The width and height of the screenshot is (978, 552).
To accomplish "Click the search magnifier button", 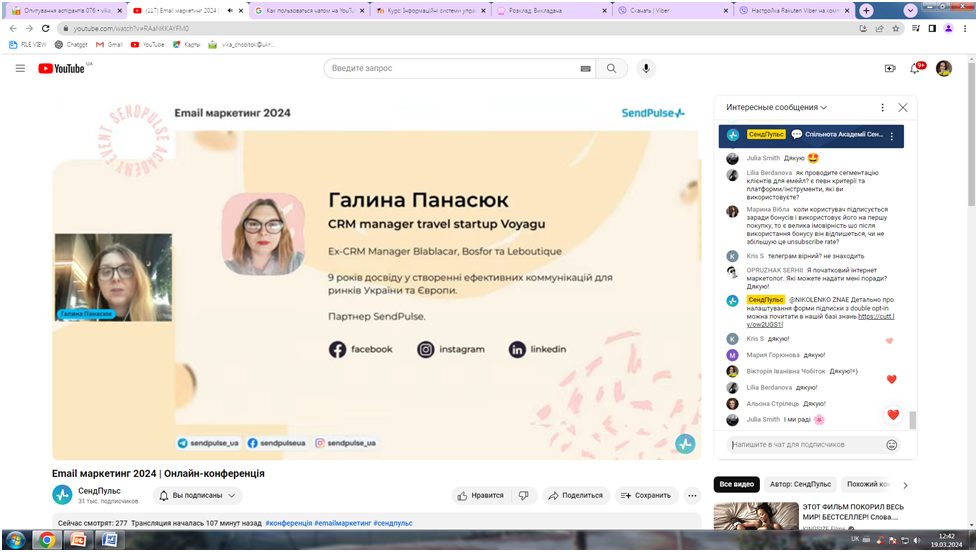I will pos(612,68).
